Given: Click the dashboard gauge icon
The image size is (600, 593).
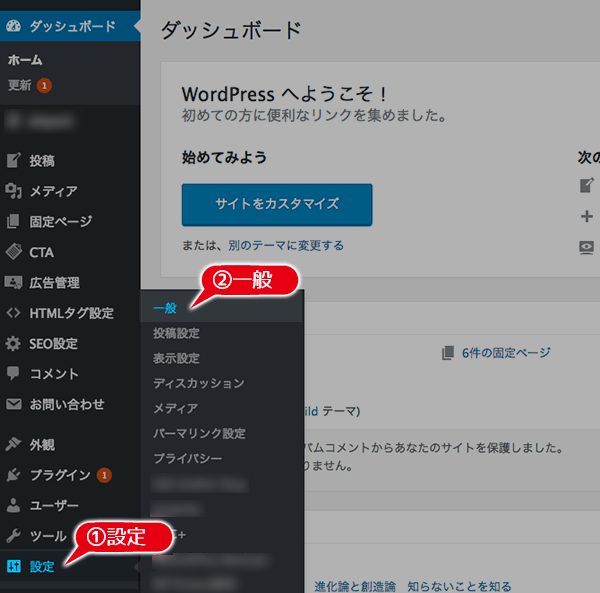Looking at the screenshot, I should 14,26.
